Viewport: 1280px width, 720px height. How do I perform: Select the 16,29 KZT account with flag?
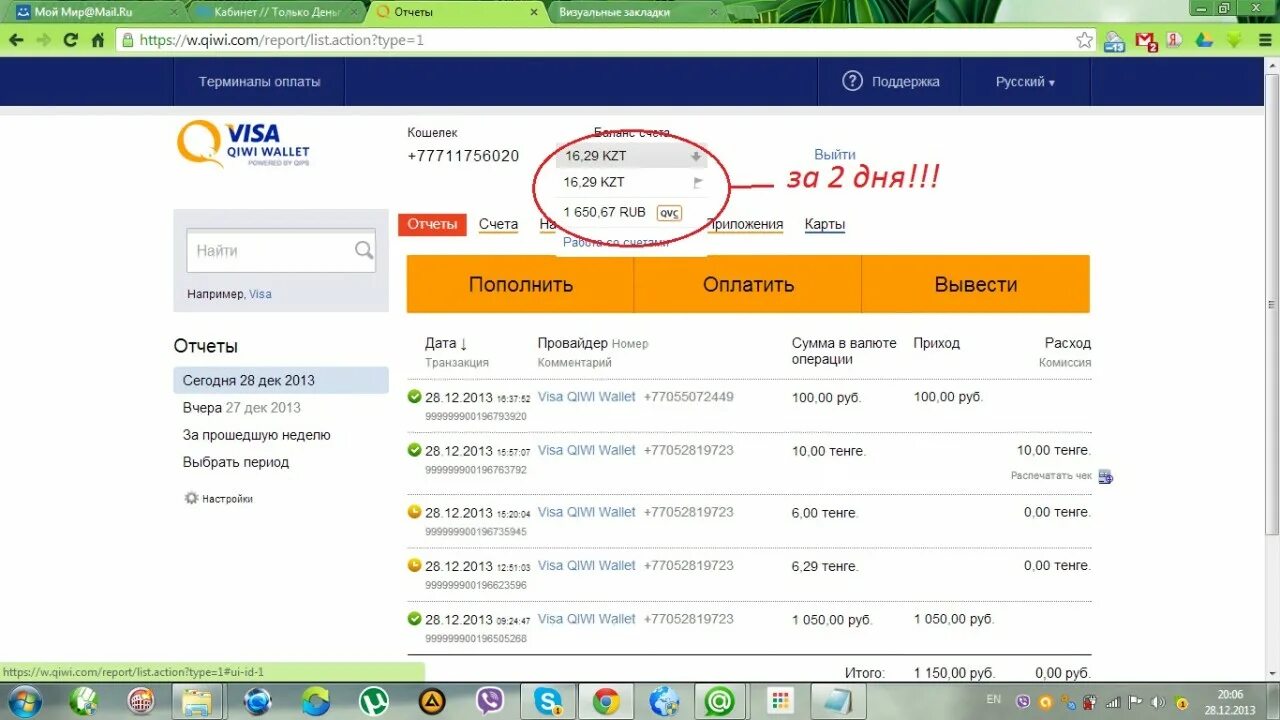tap(632, 182)
